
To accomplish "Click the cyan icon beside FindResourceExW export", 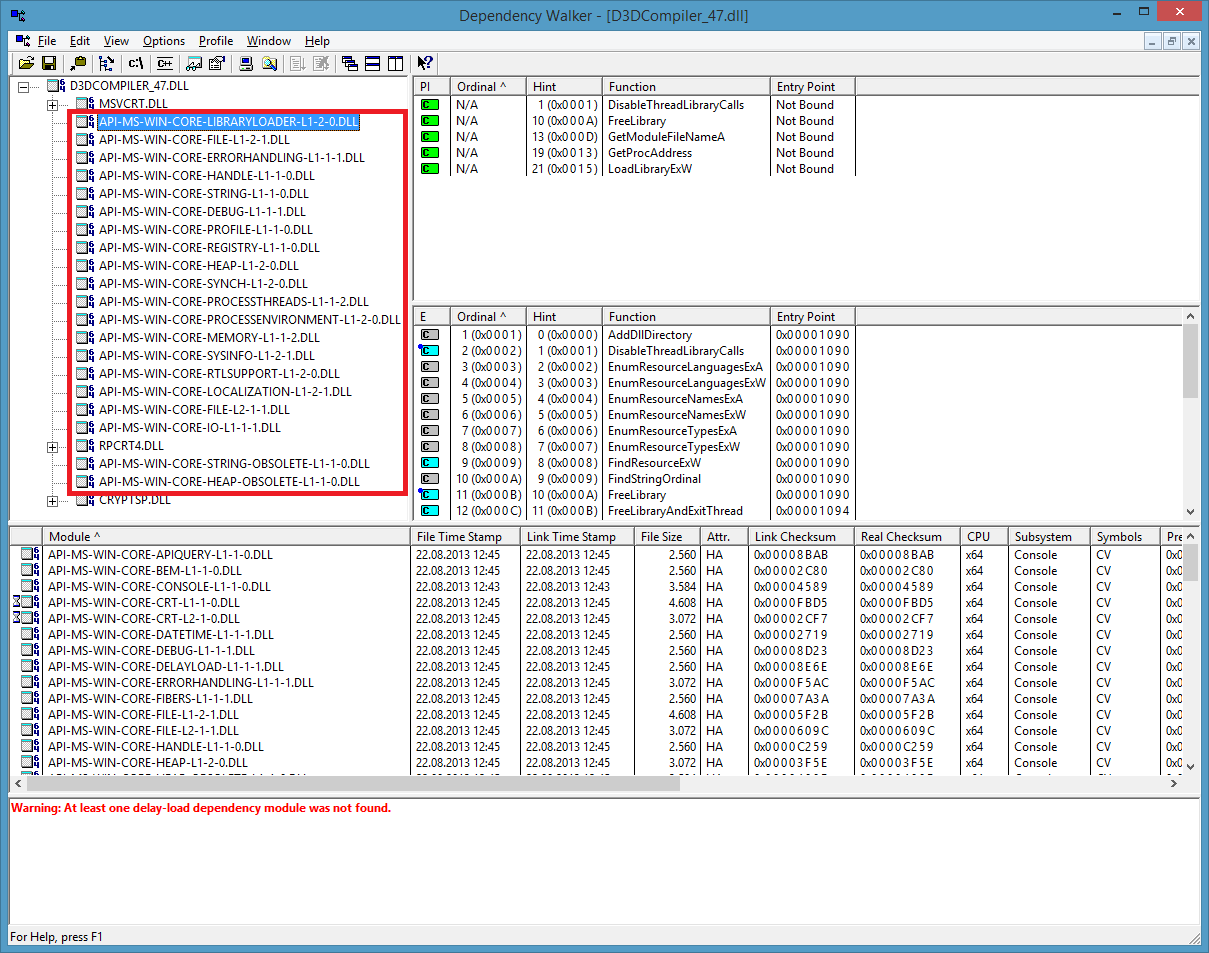I will point(430,463).
